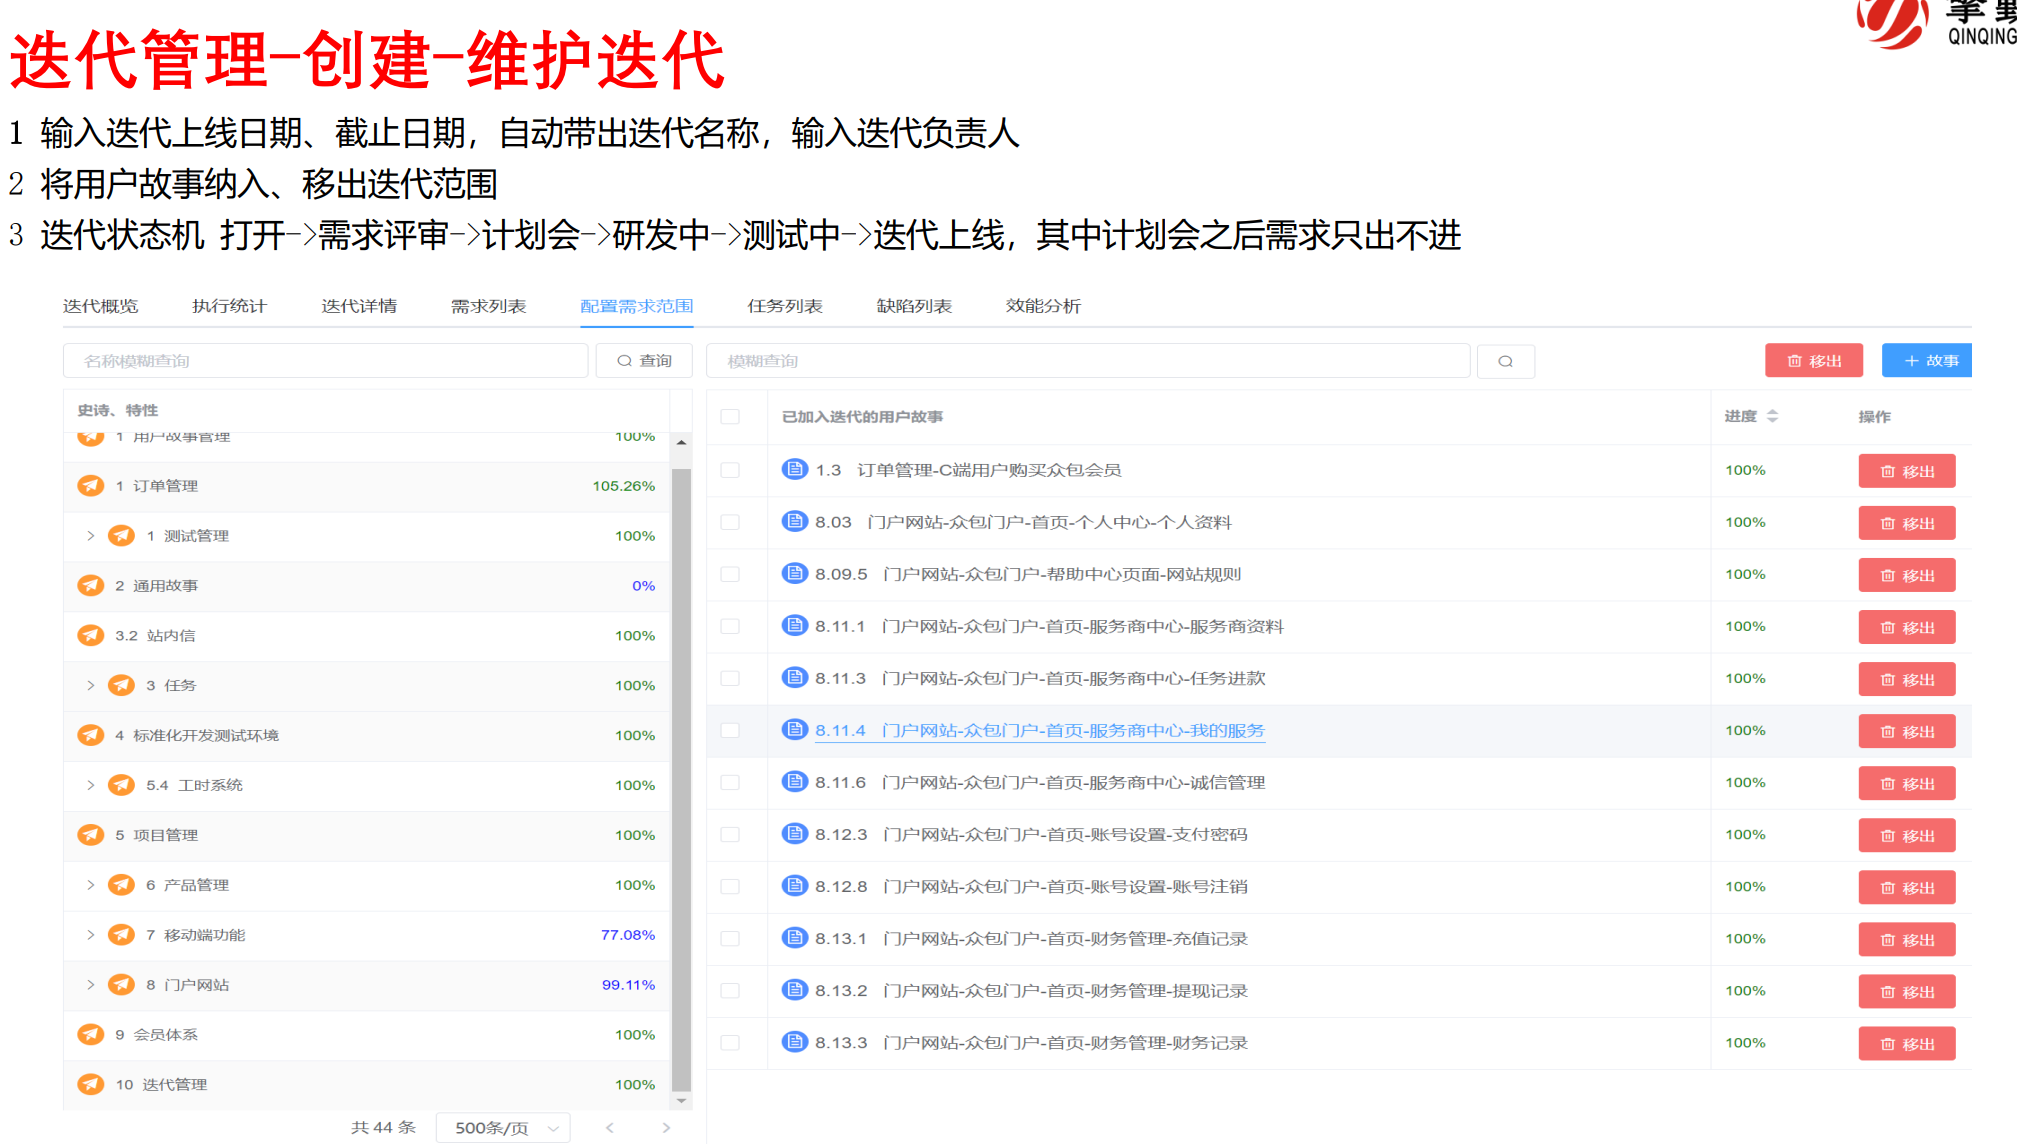
Task: Expand the 移动端功能 tree node
Action: (91, 935)
